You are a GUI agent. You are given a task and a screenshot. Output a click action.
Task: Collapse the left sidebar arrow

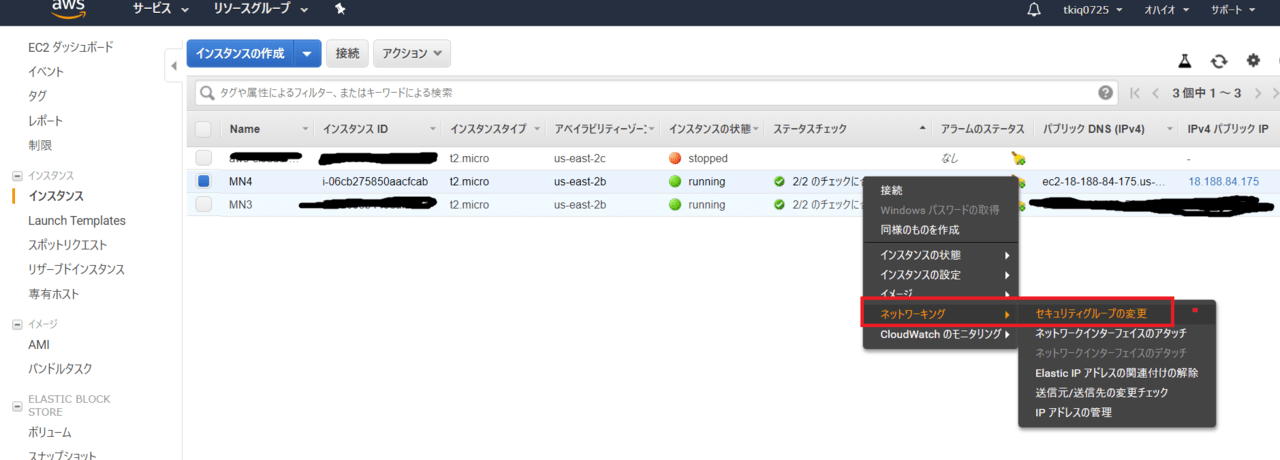click(173, 66)
